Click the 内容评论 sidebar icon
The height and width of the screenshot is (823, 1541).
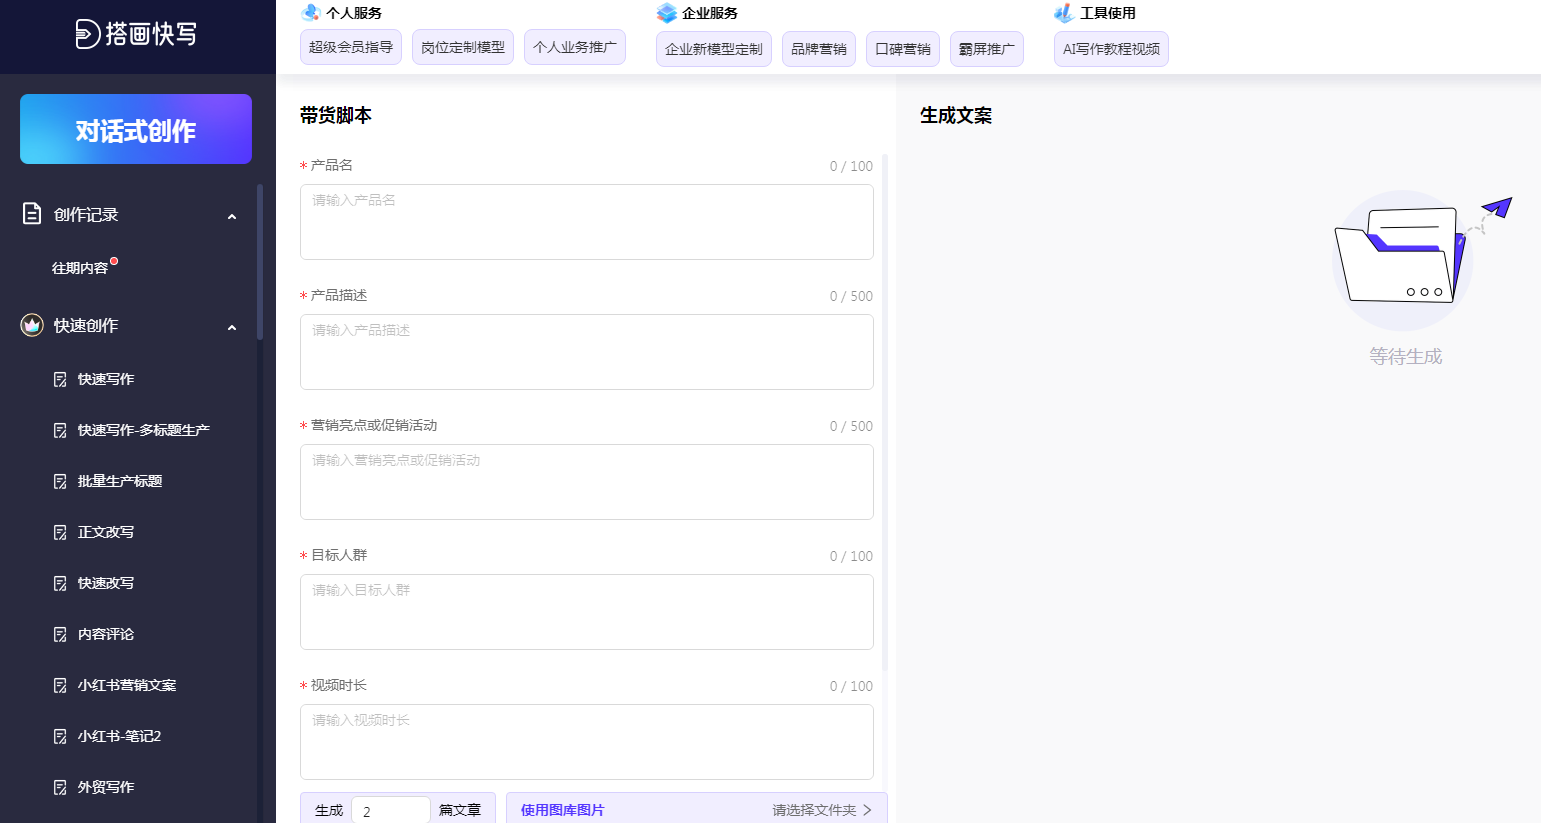click(62, 634)
